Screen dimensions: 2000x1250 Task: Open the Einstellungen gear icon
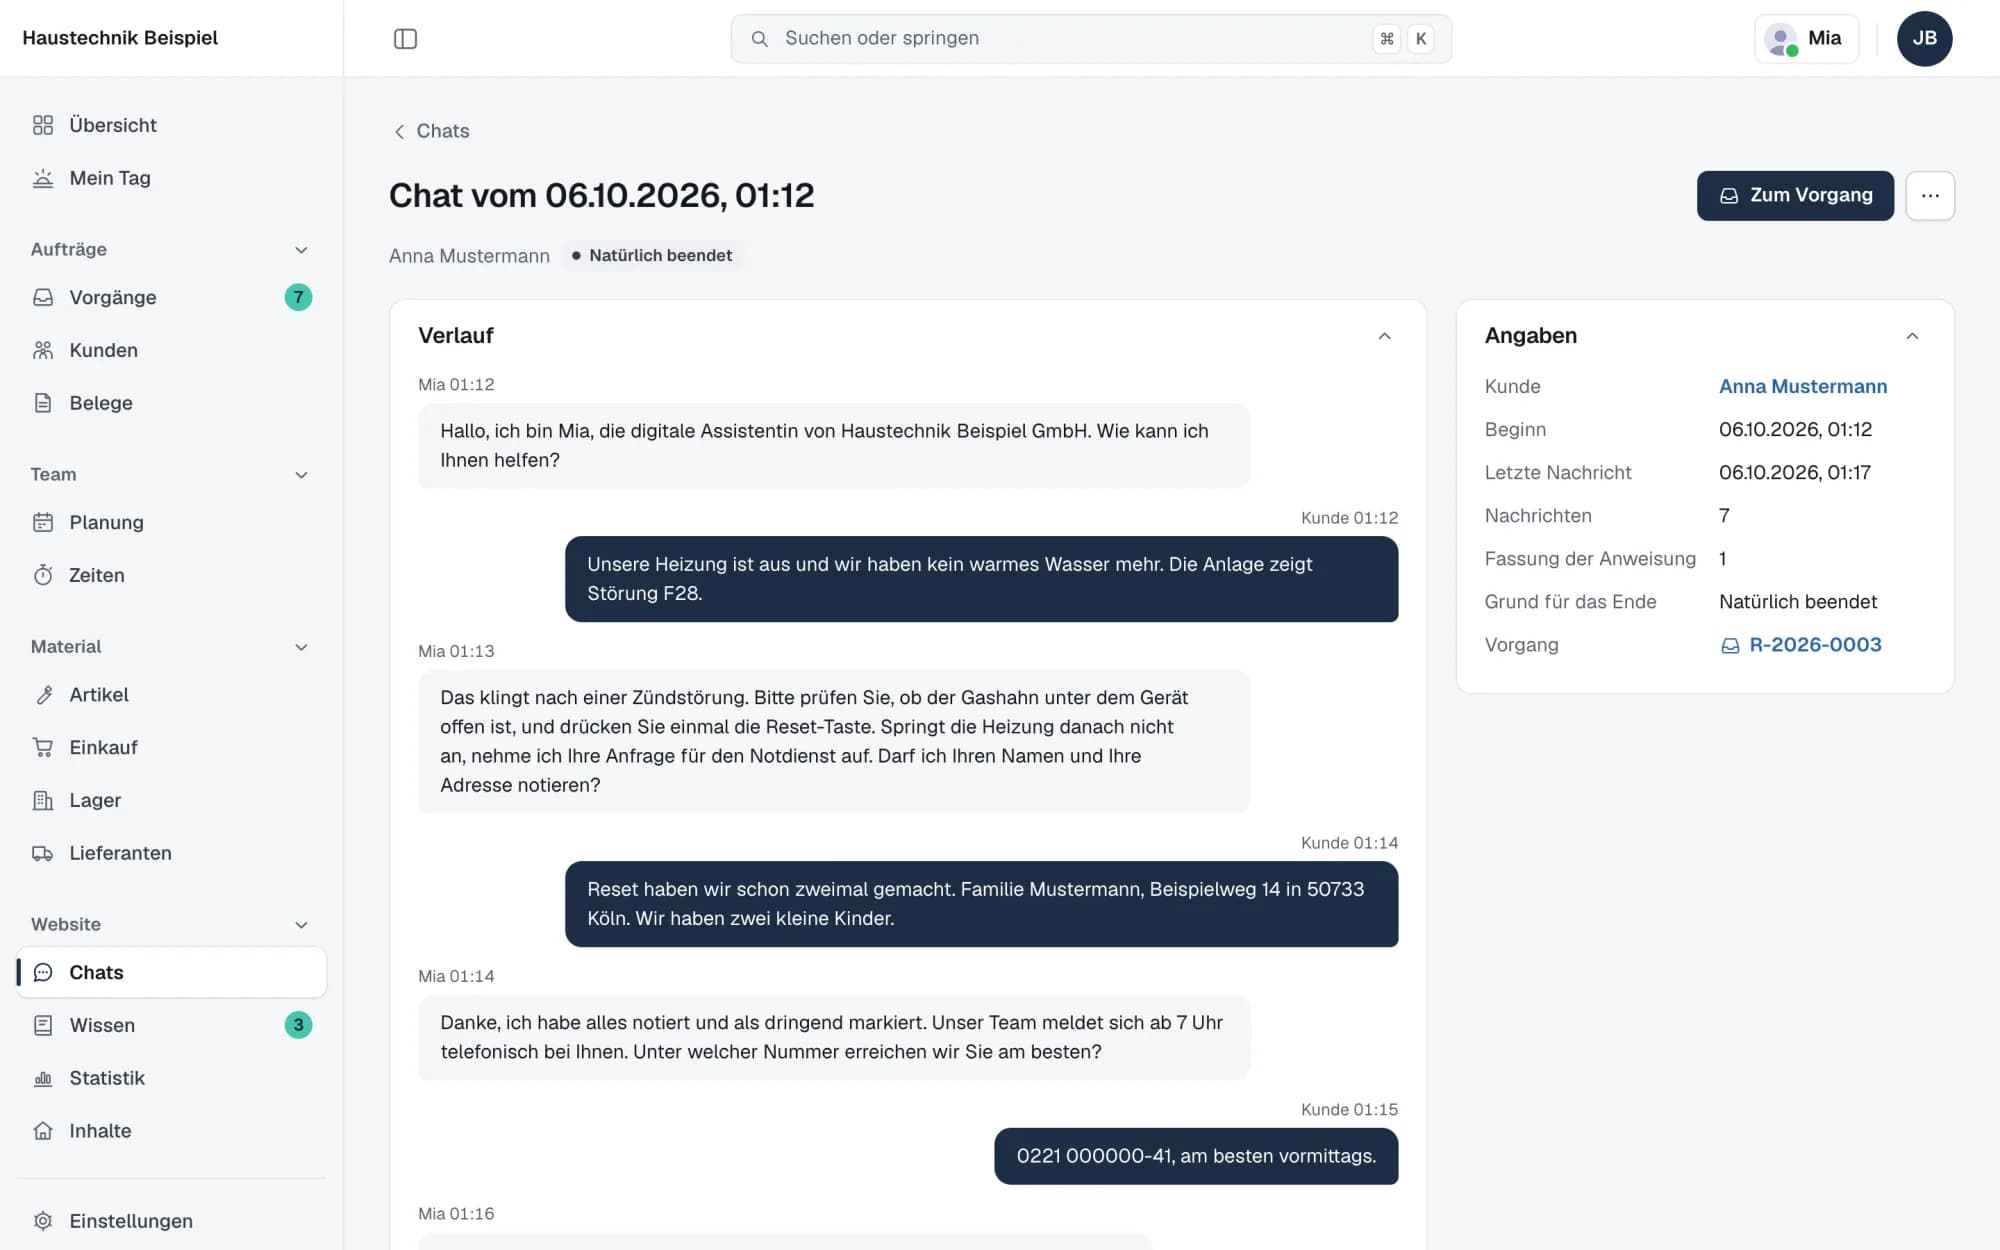coord(43,1221)
